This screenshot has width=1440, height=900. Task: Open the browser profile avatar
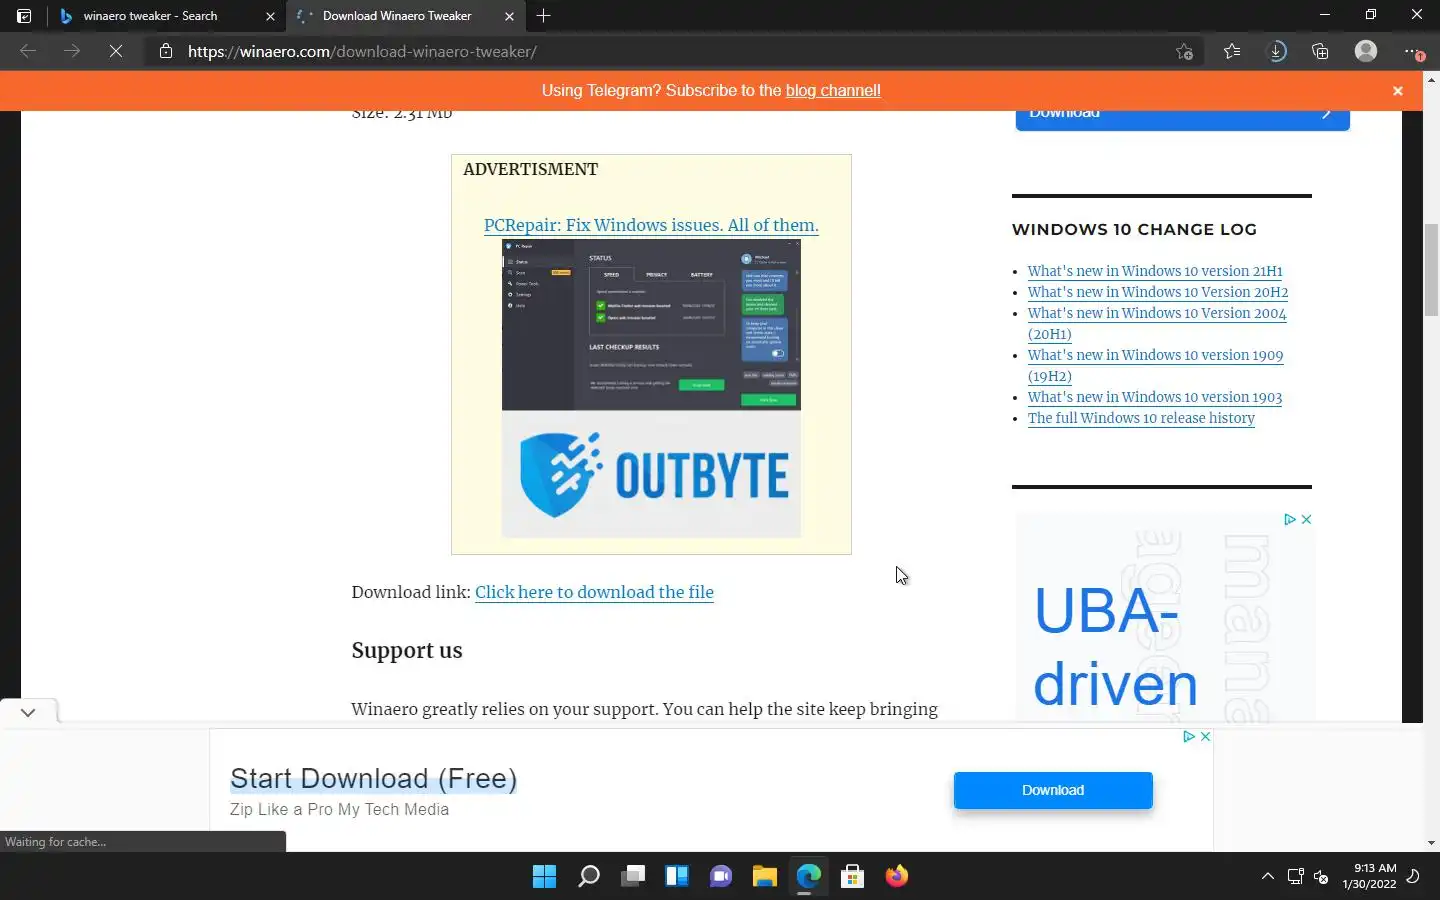(1366, 51)
